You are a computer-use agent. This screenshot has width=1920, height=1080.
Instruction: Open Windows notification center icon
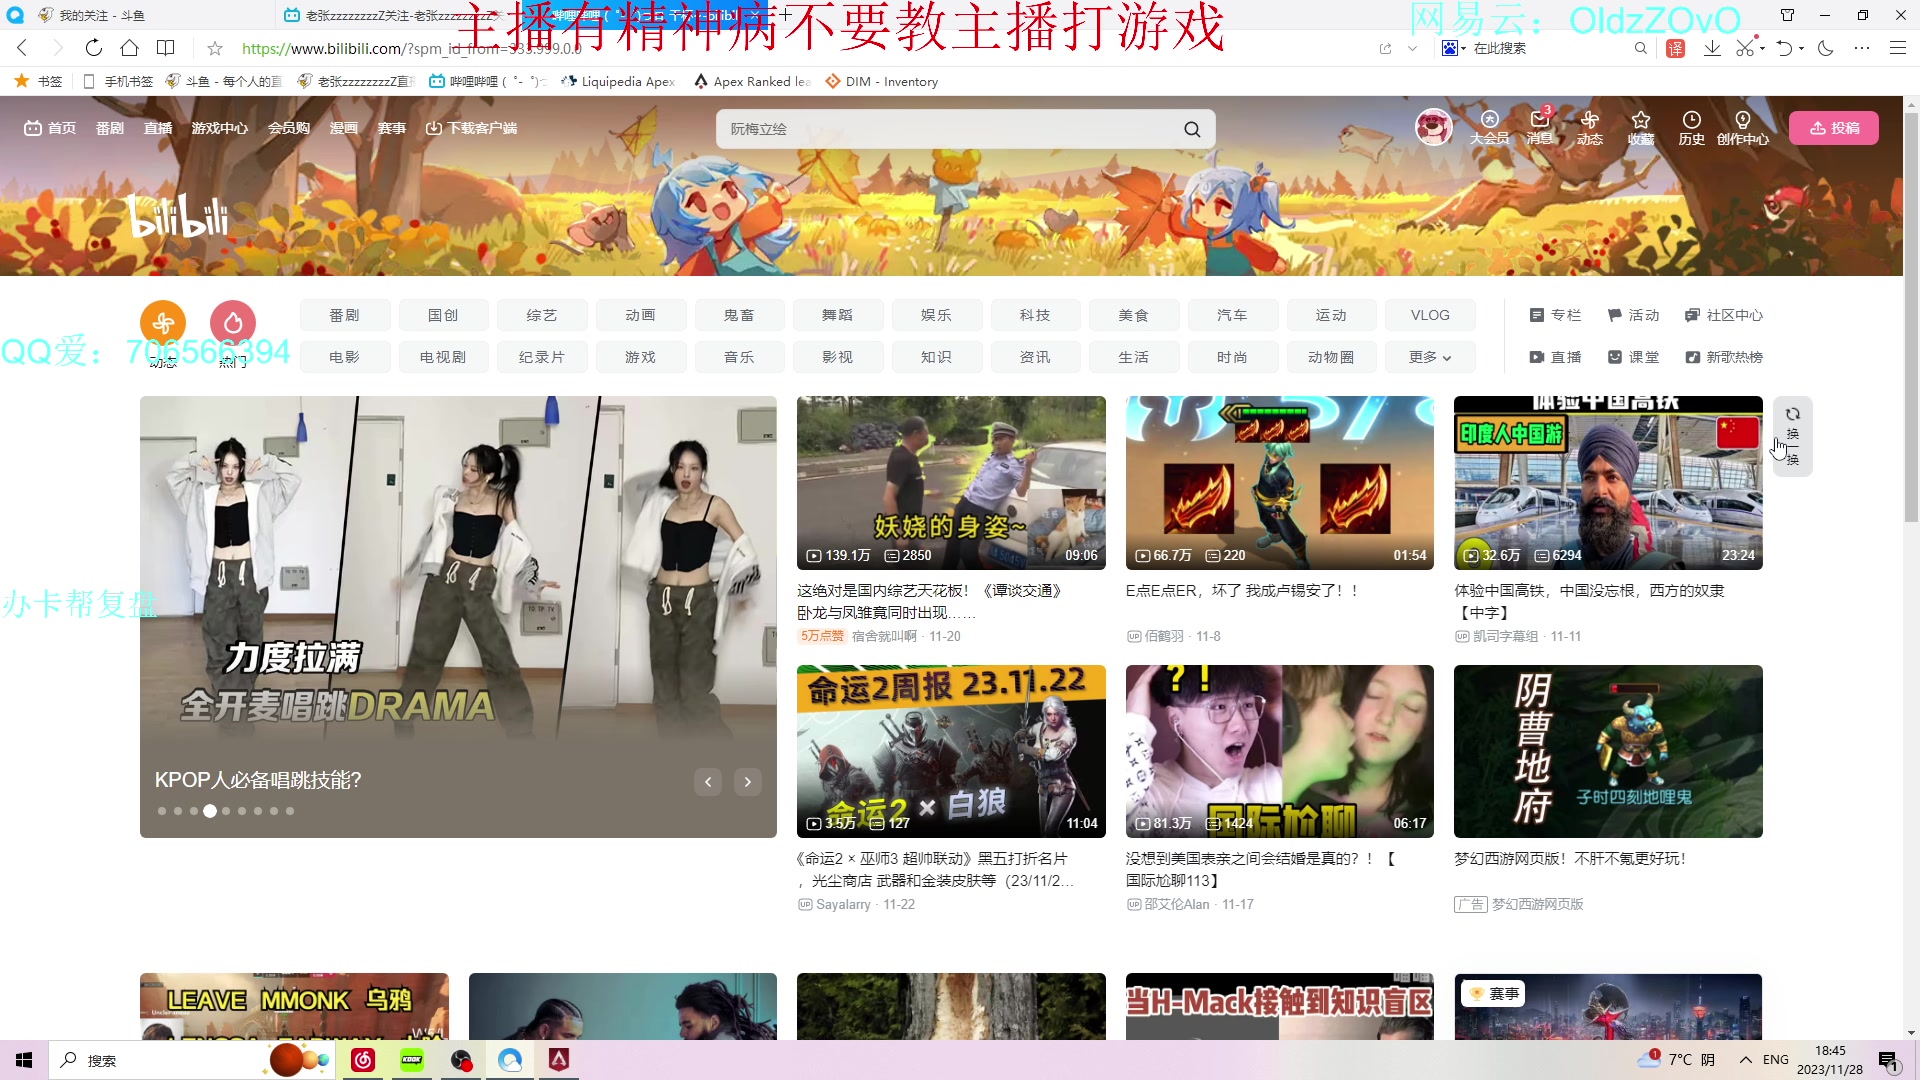click(1888, 1060)
